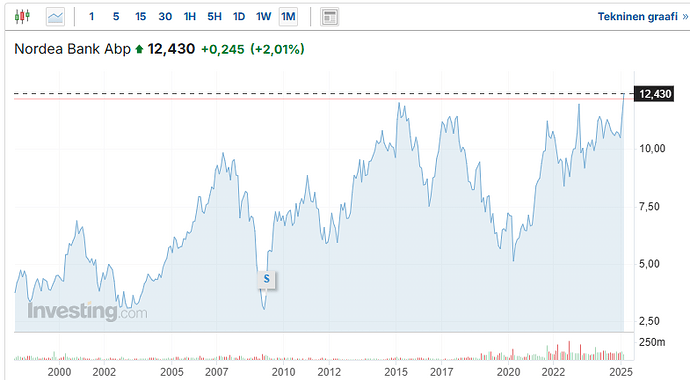Click the green up arrow price indicator

point(139,49)
